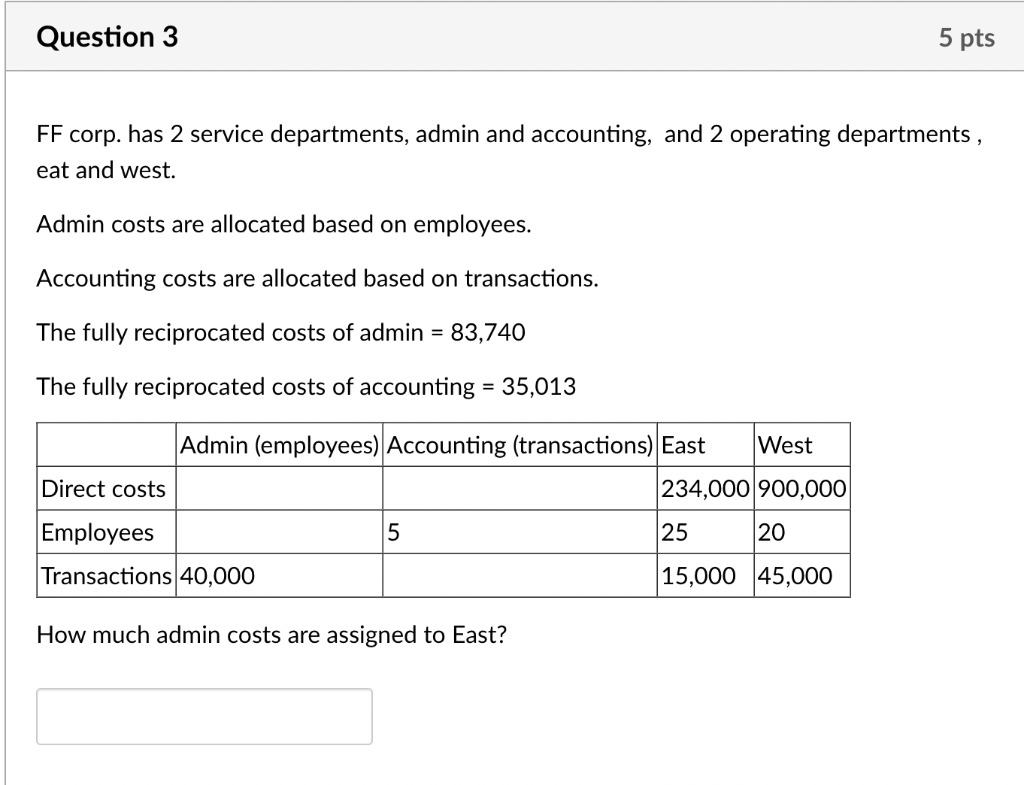Click the West column header

778,444
